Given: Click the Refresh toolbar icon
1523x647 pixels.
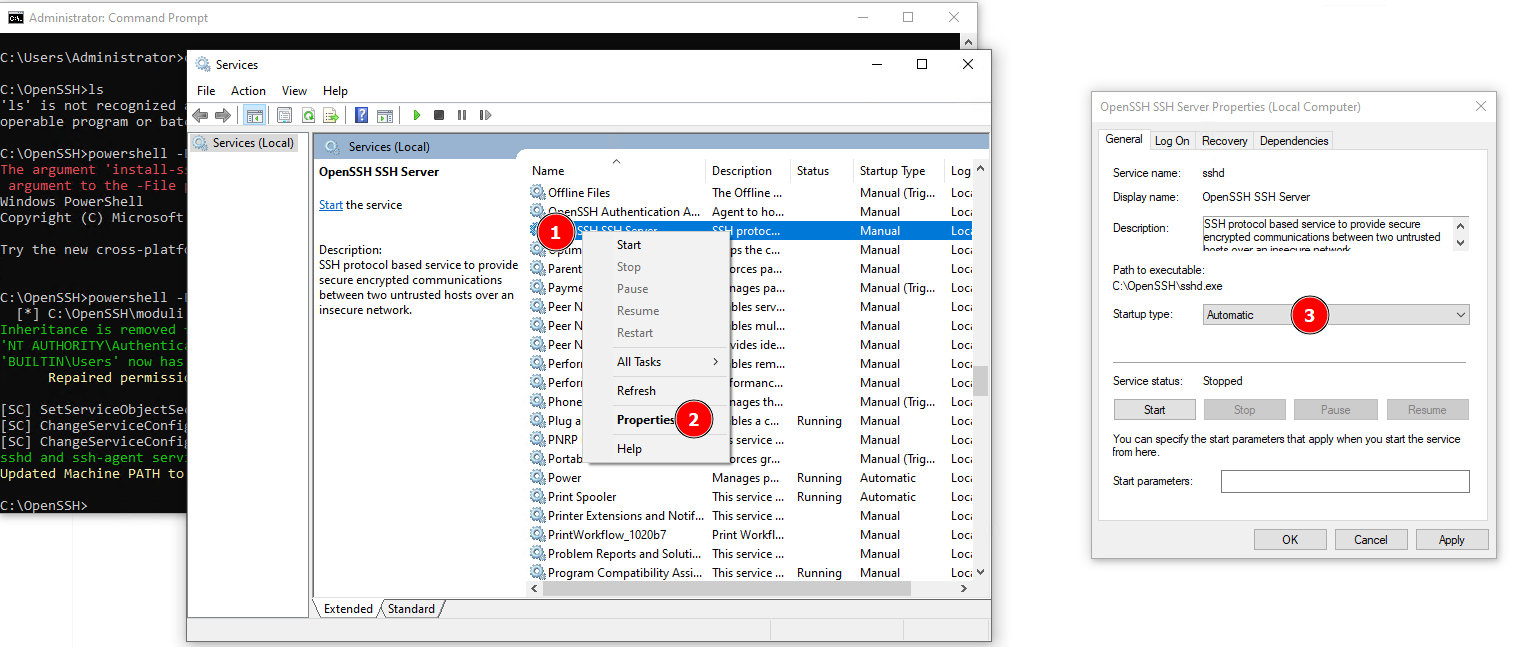Looking at the screenshot, I should (x=308, y=115).
